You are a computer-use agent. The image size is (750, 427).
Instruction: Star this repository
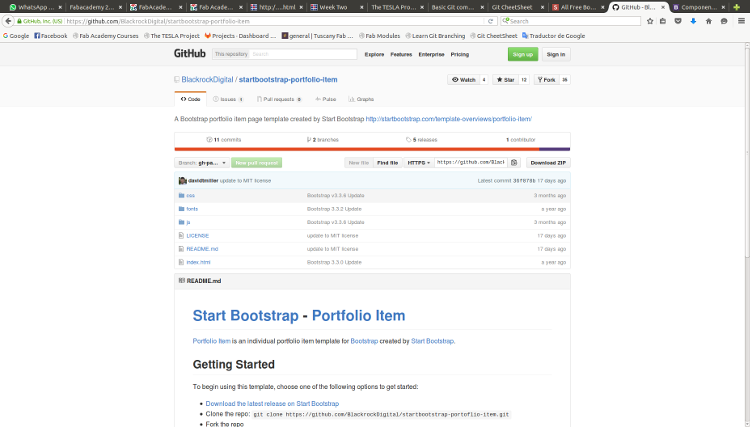point(505,79)
